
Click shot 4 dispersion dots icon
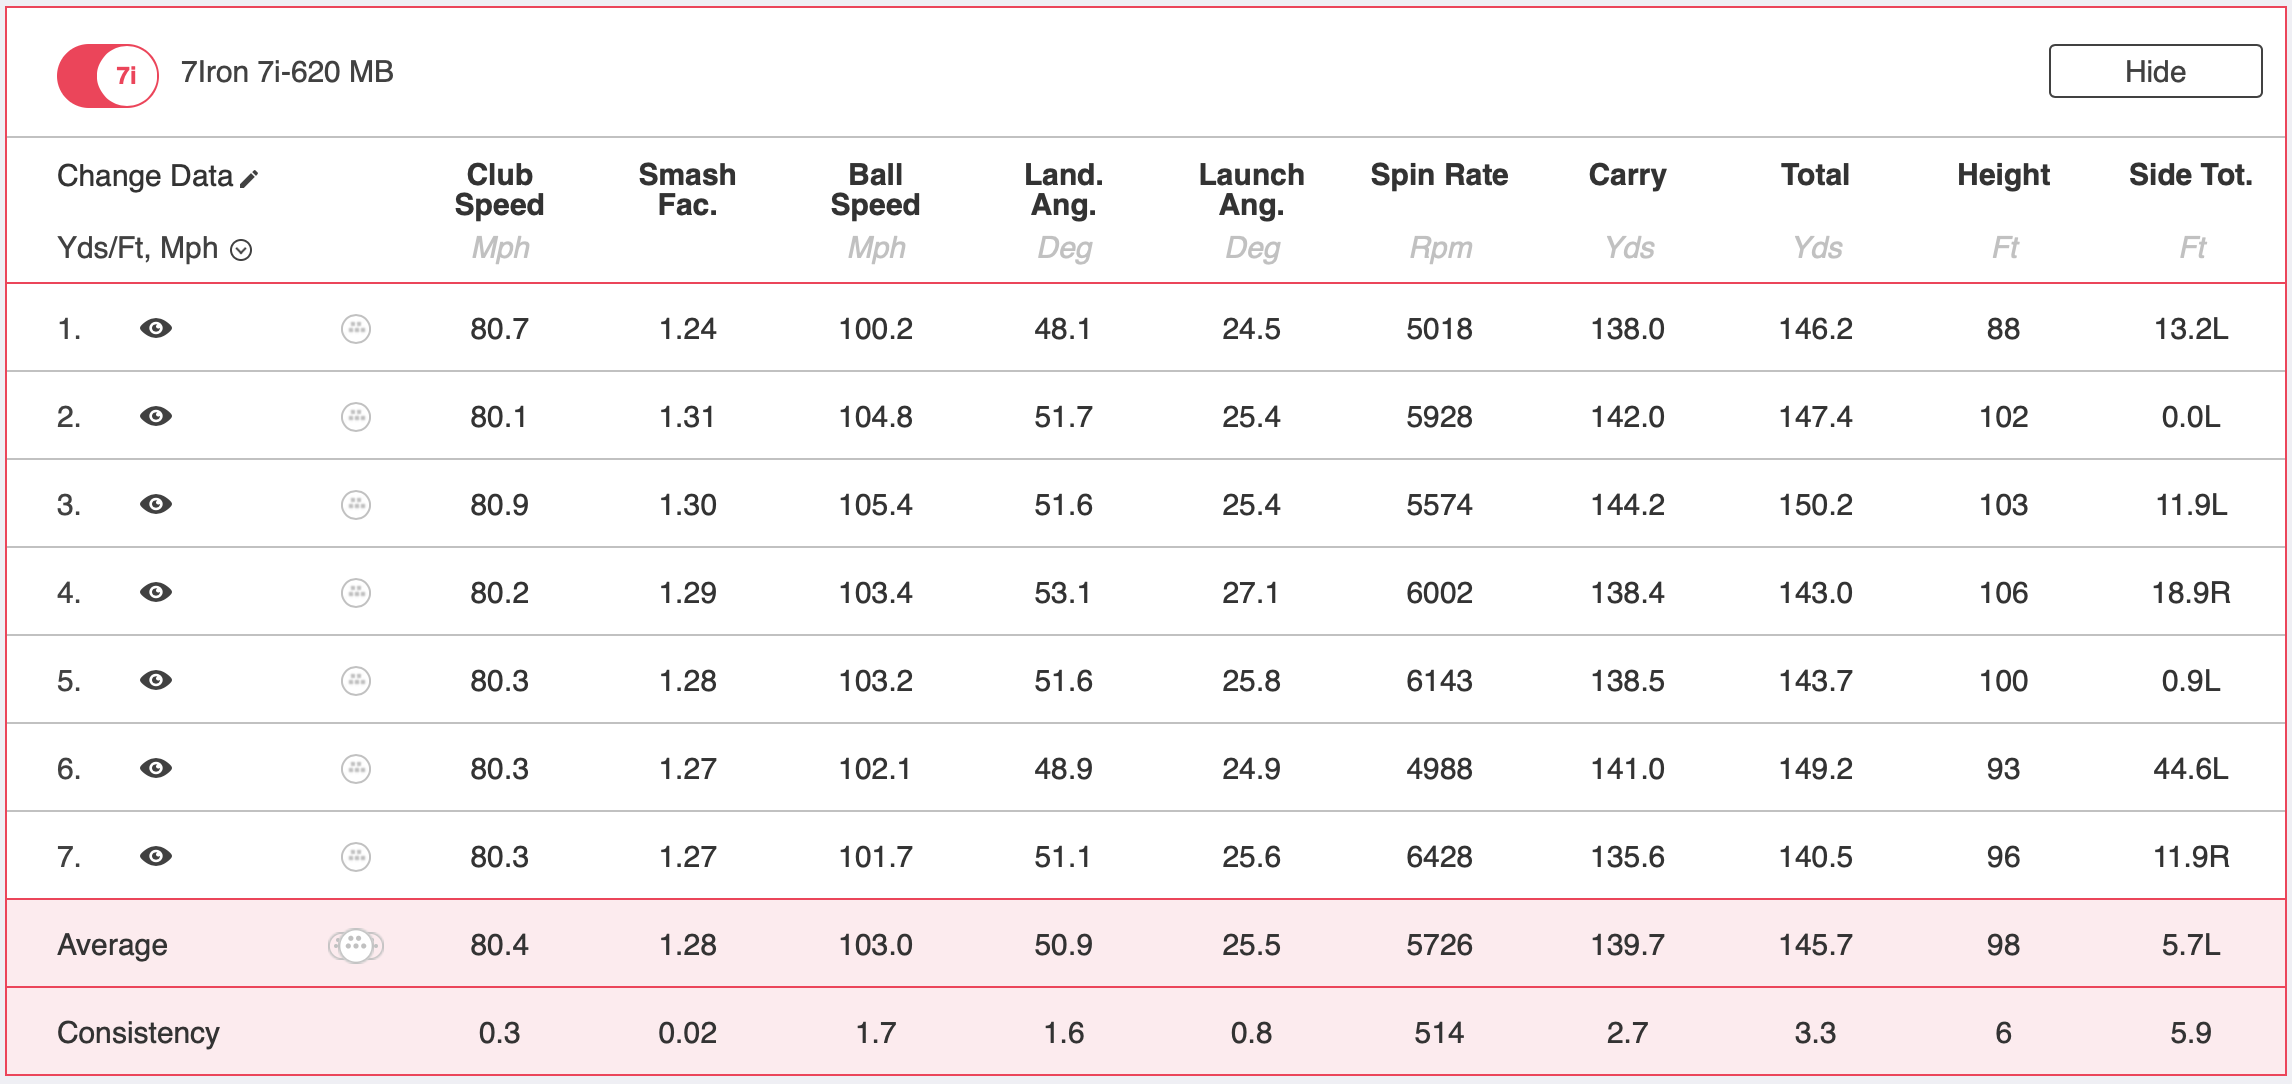(x=356, y=593)
